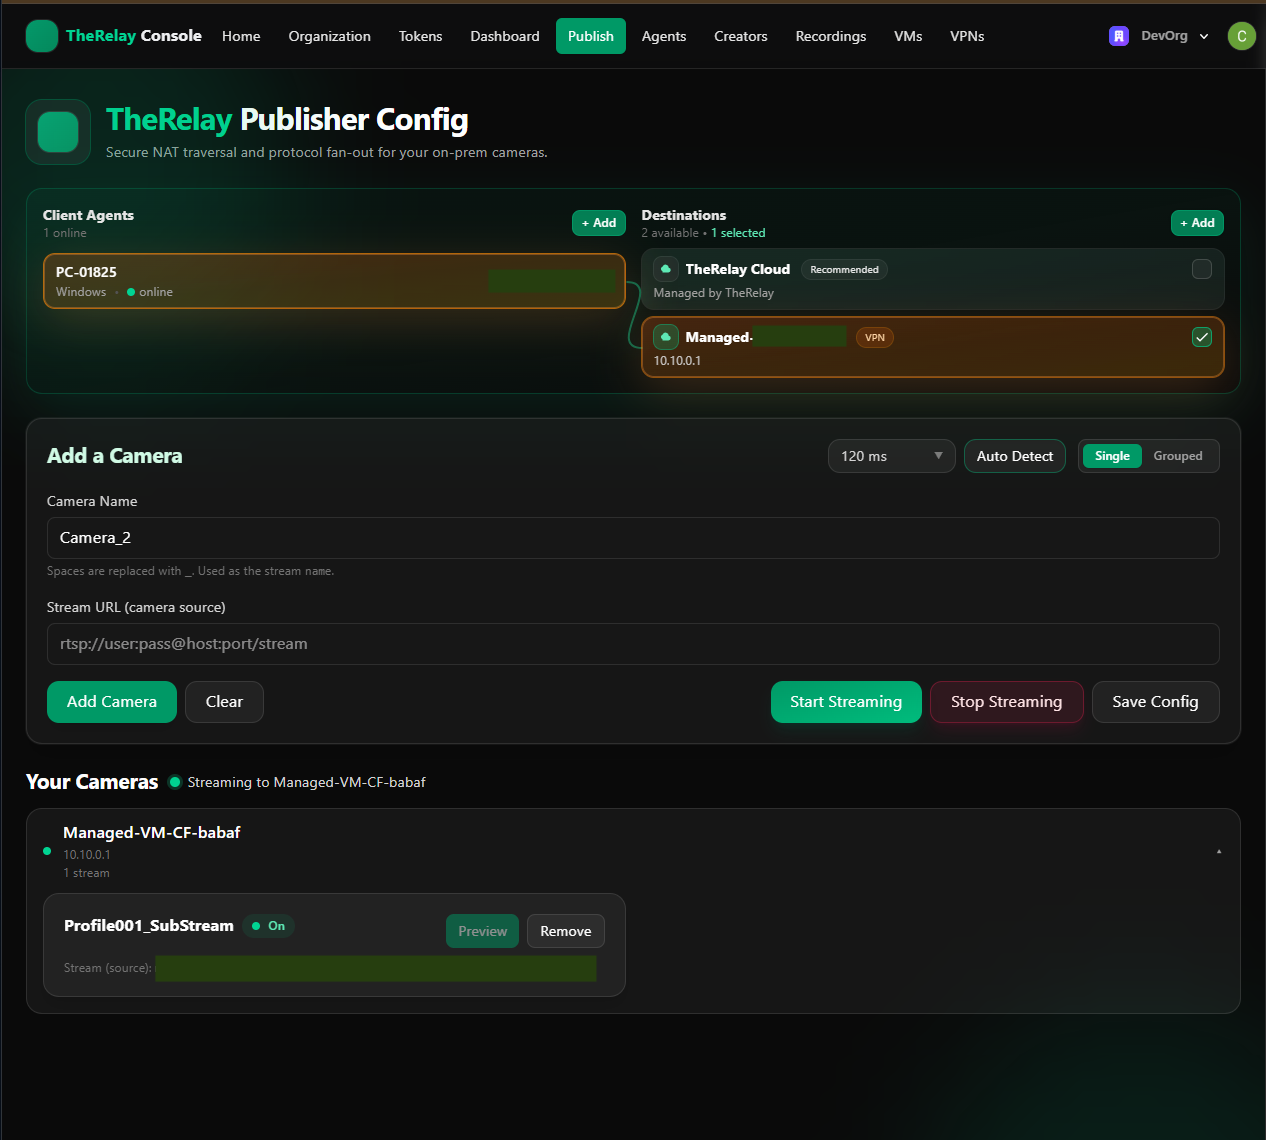Viewport: 1266px width, 1140px height.
Task: Open the Dashboard navigation item
Action: 504,36
